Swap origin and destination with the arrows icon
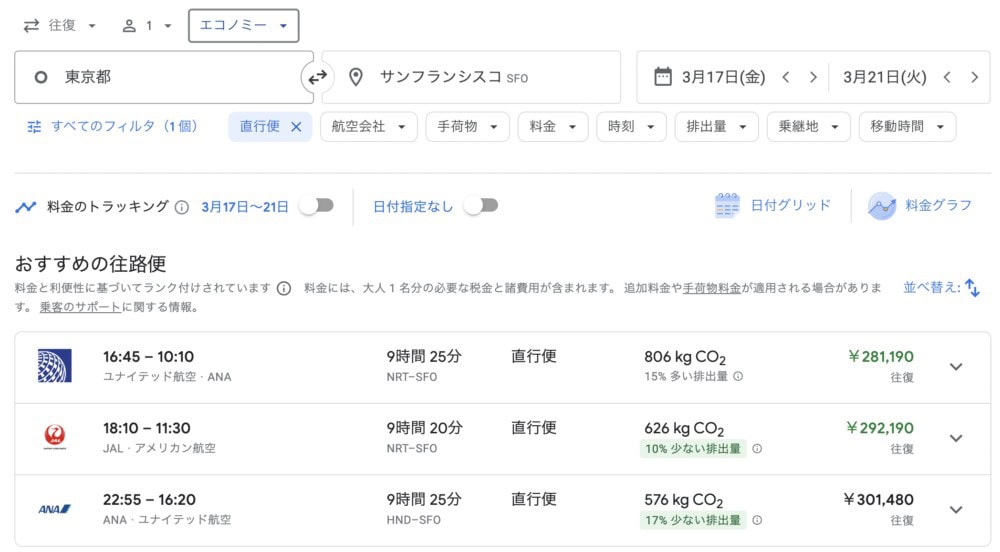The image size is (1000, 552). tap(318, 77)
